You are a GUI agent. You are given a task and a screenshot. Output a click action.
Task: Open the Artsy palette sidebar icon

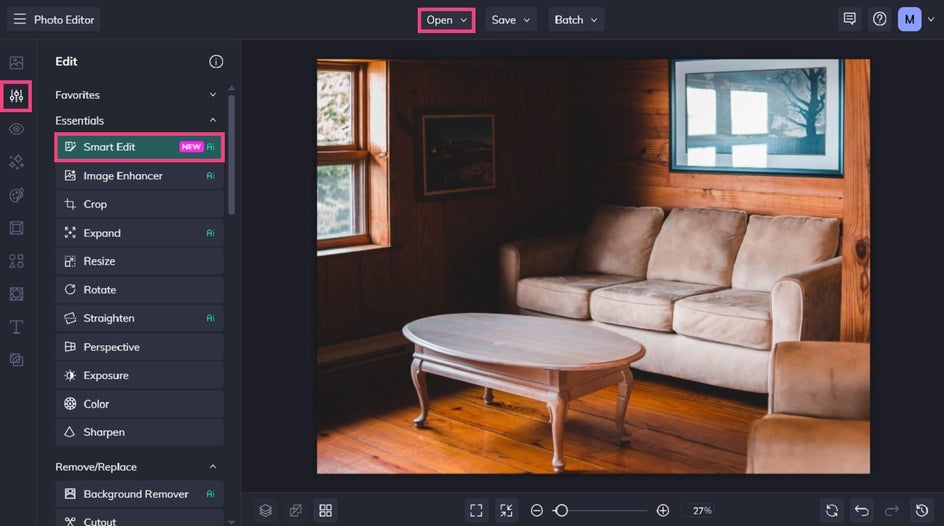point(16,195)
